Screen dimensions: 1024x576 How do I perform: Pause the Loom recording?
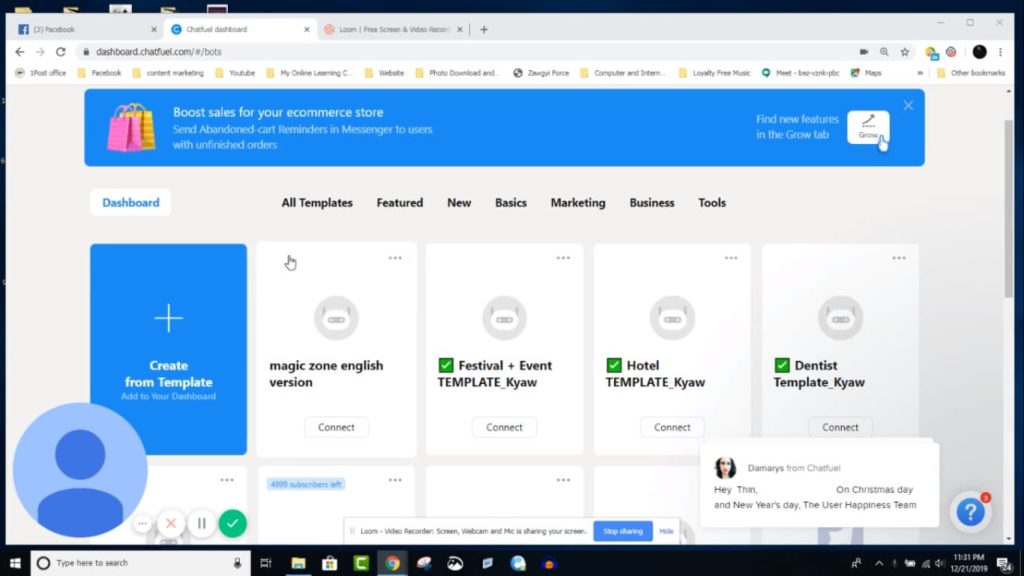(x=202, y=523)
